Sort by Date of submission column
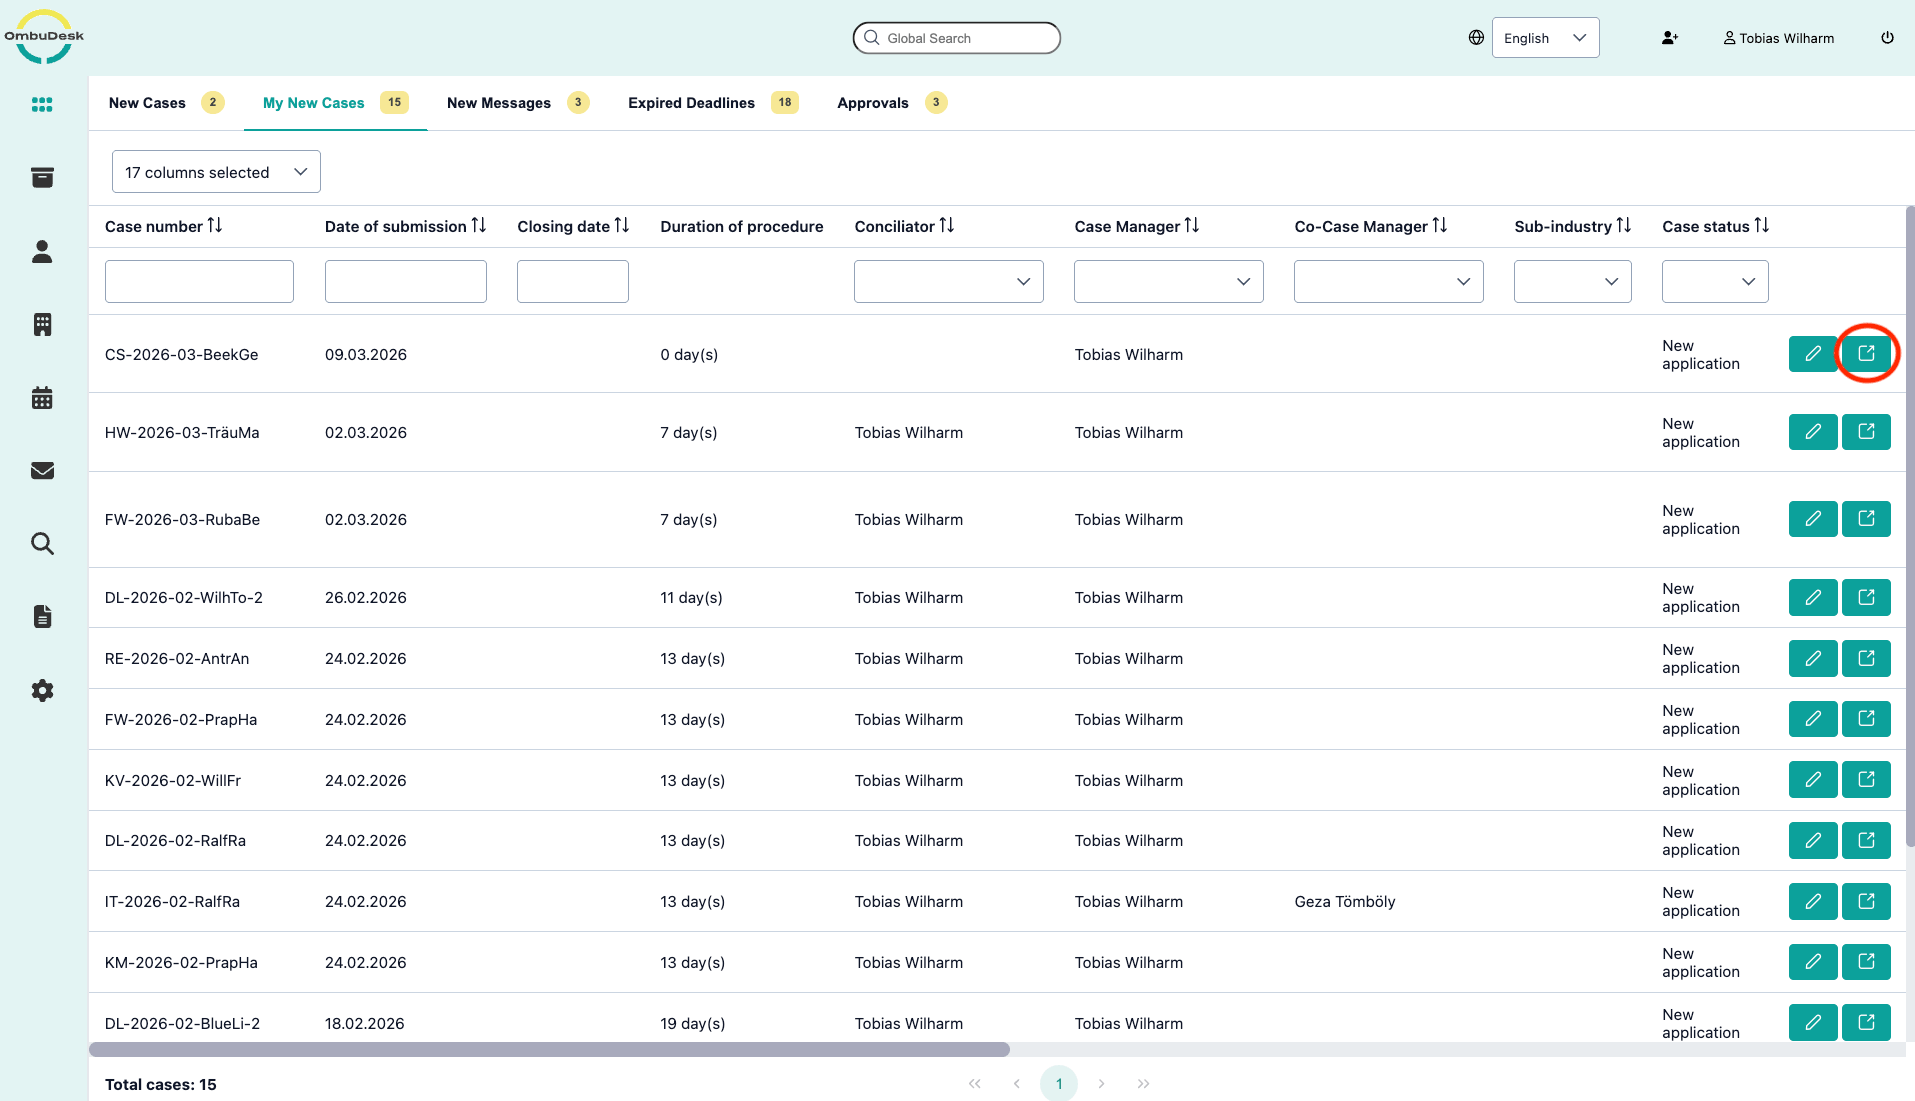1915x1101 pixels. point(479,226)
